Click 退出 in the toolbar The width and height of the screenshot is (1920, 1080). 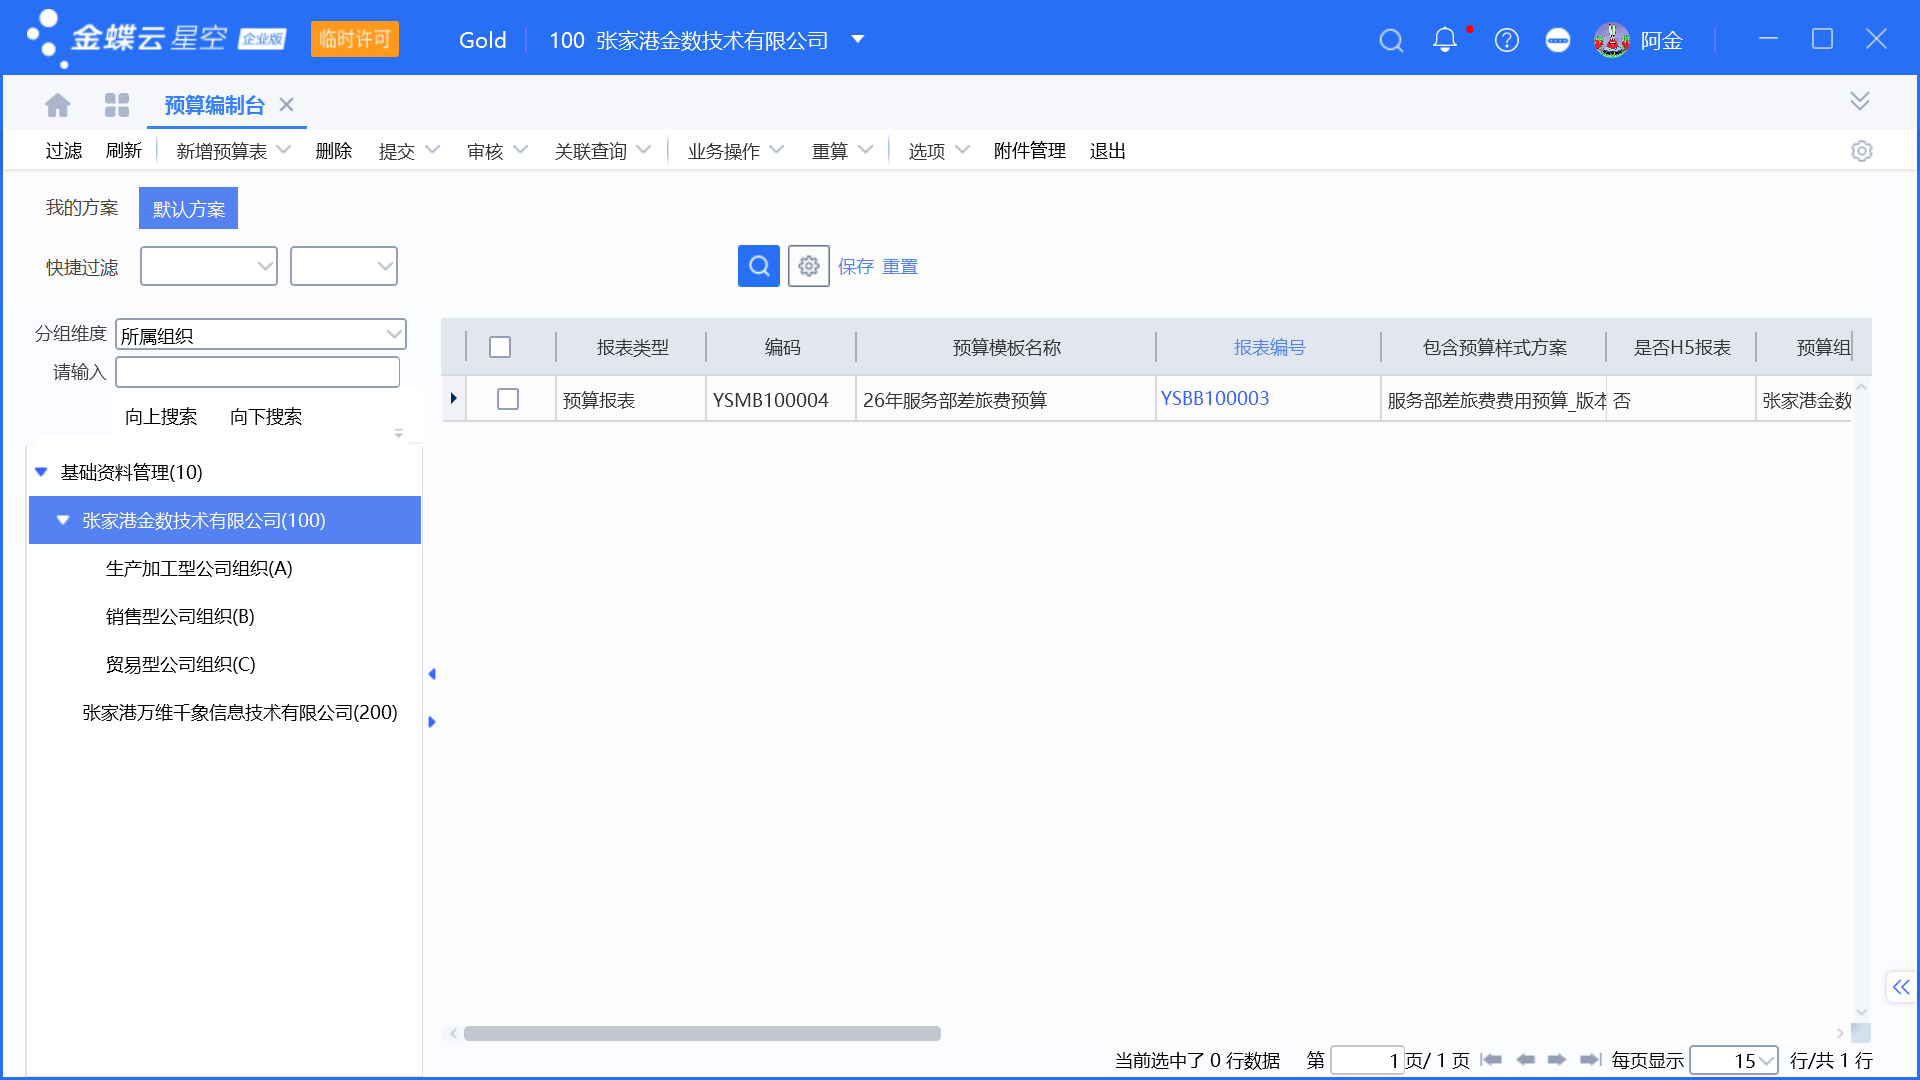pyautogui.click(x=1108, y=151)
